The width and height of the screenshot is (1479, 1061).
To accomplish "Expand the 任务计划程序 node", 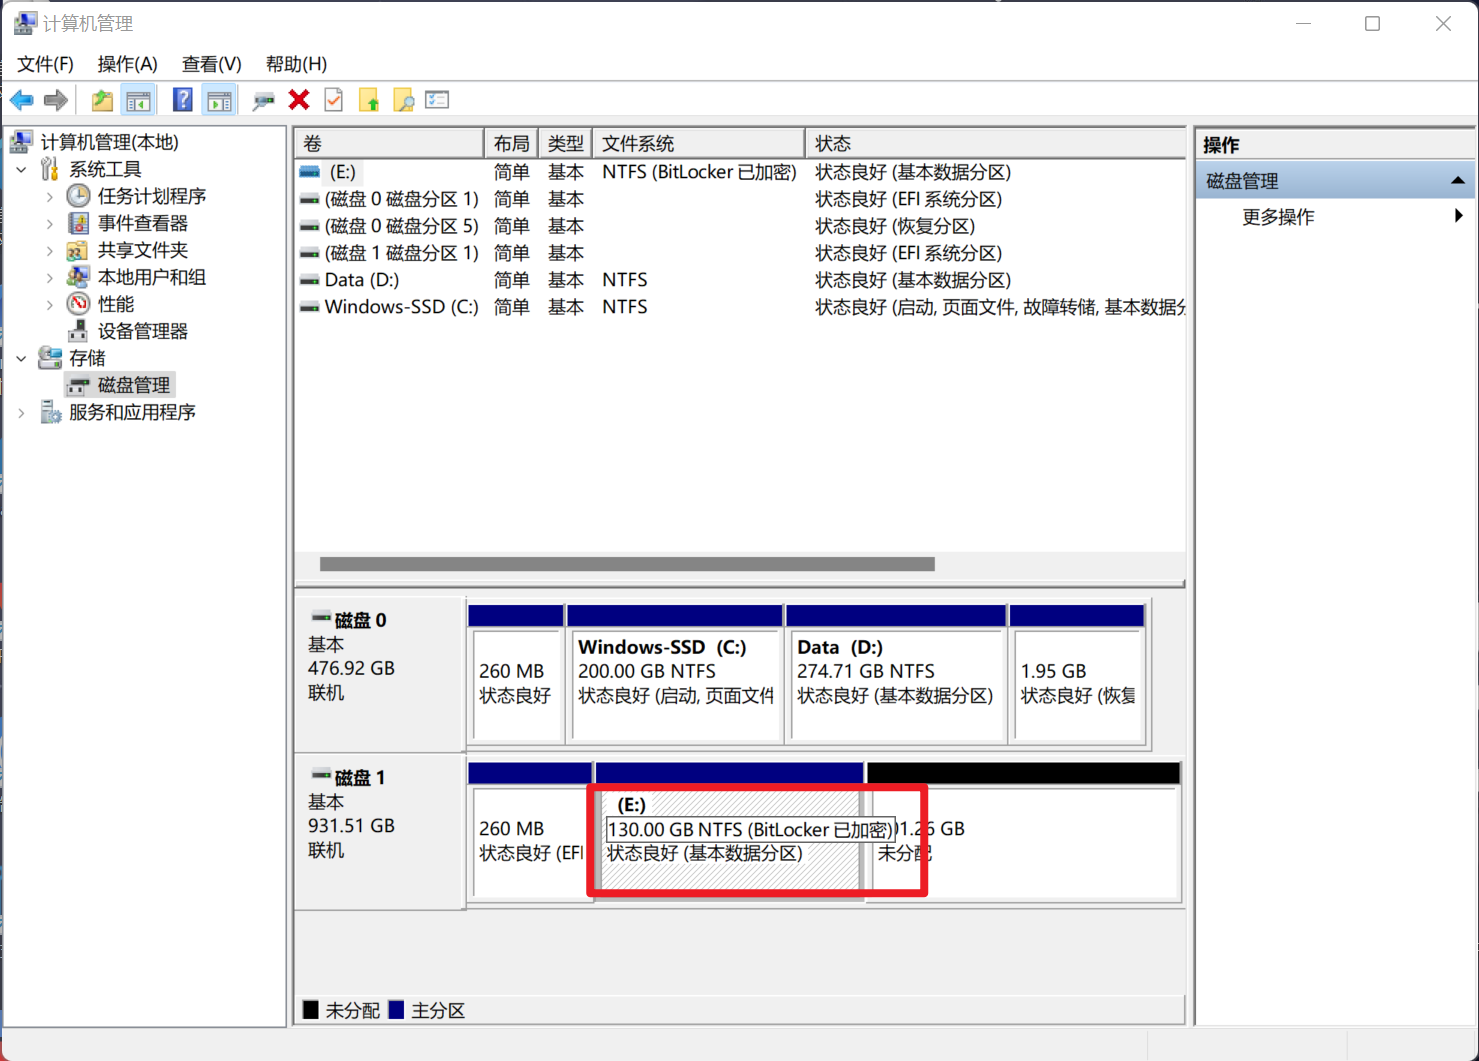I will (x=50, y=197).
